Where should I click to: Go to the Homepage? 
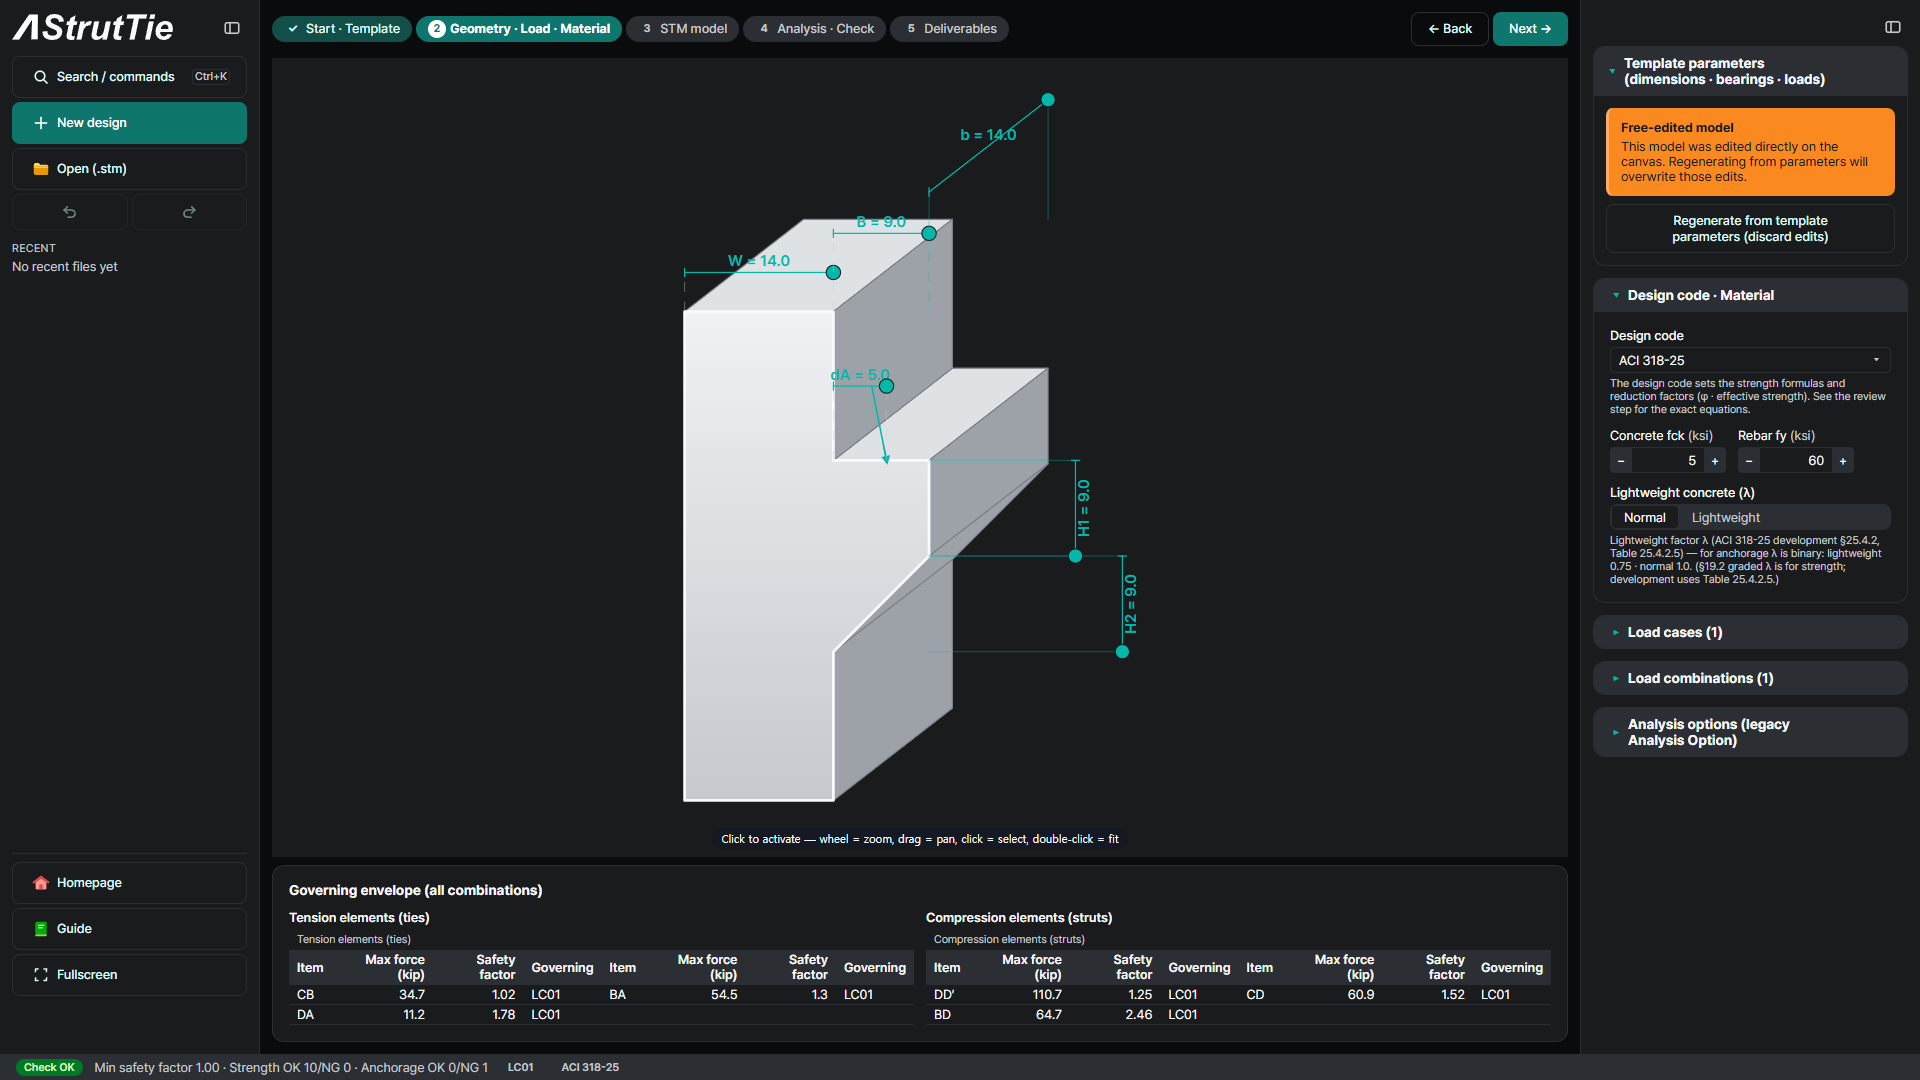[x=129, y=883]
